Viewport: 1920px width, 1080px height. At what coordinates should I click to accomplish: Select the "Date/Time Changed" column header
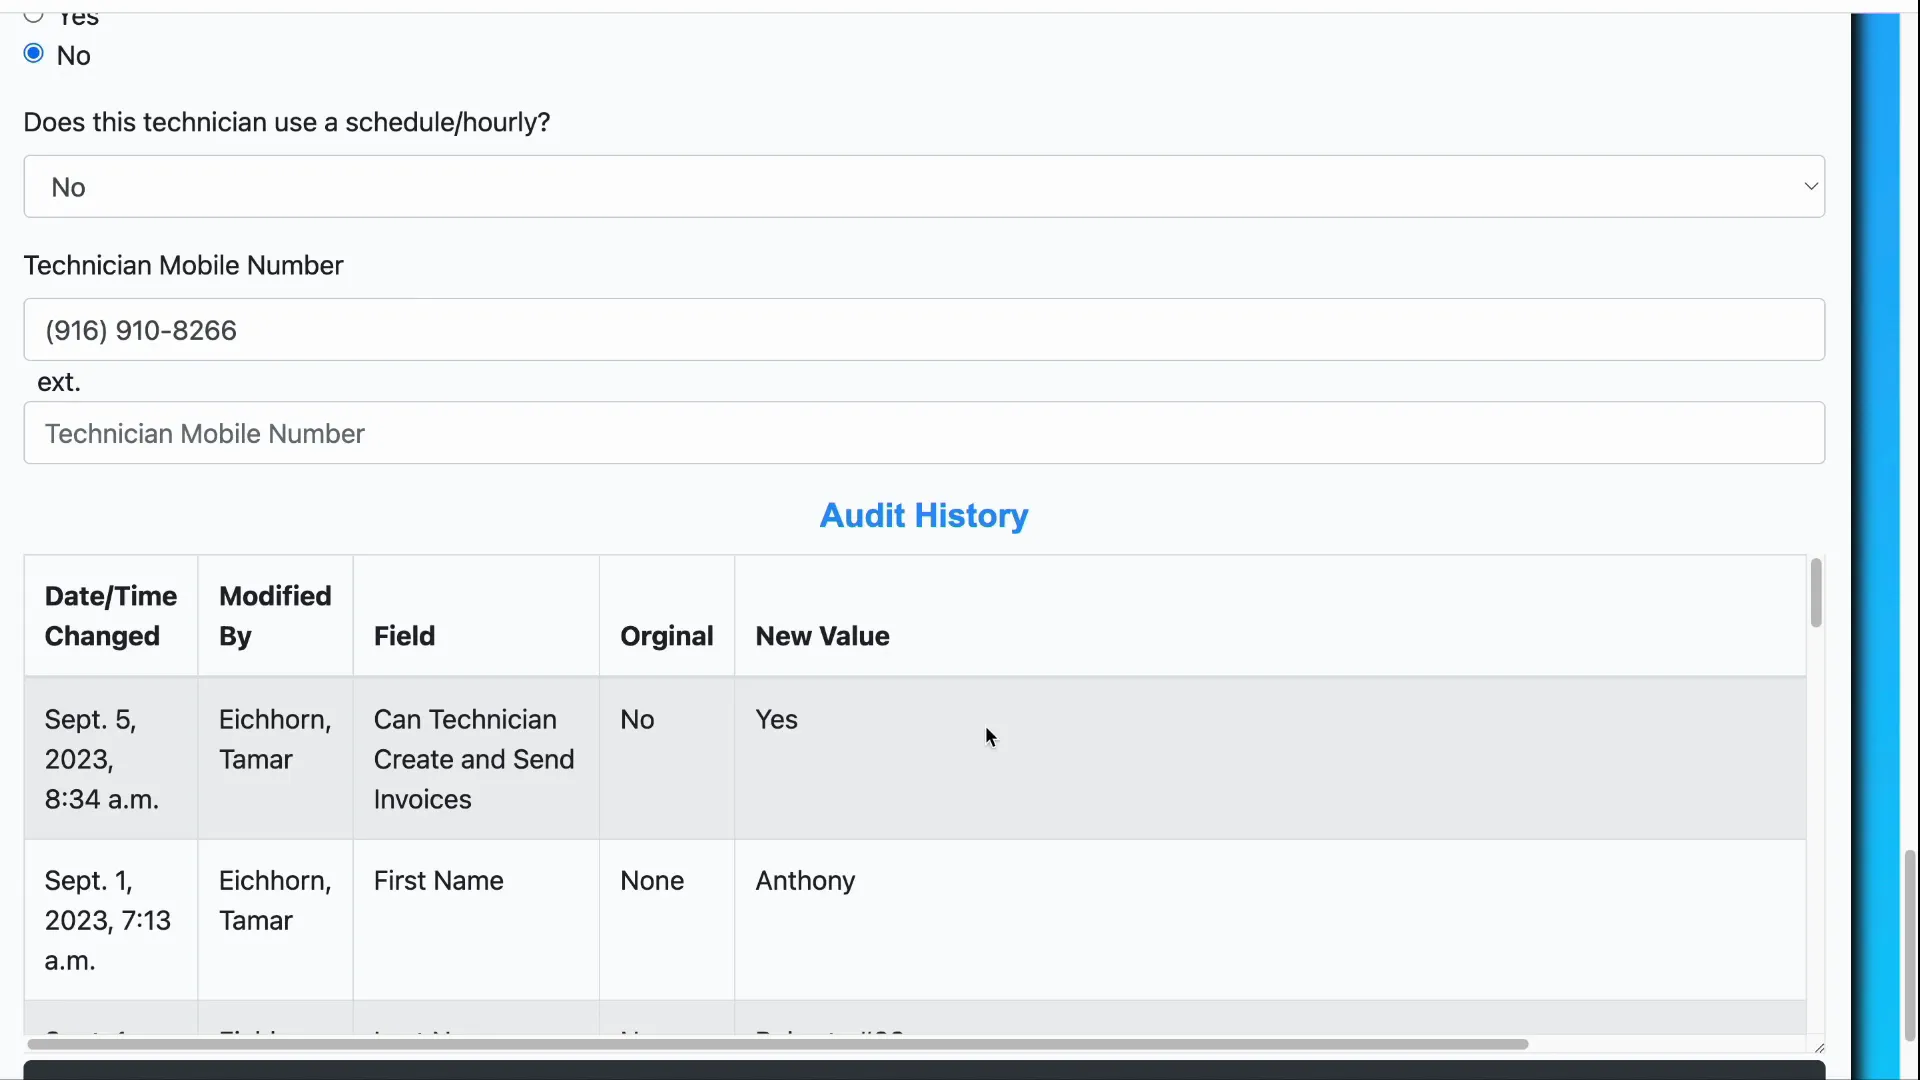111,615
